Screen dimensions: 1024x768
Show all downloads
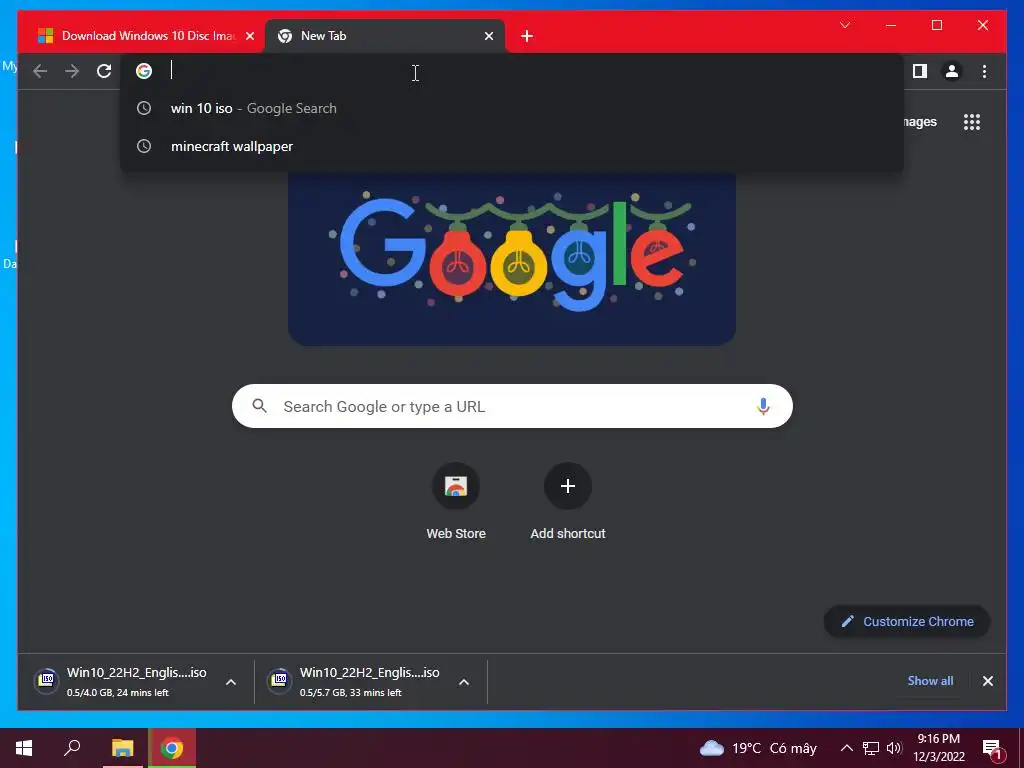click(x=930, y=680)
